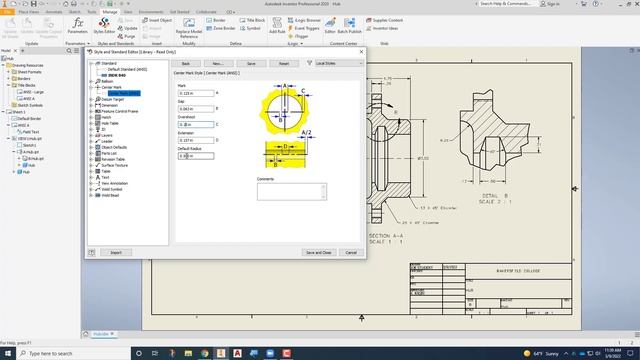Expand the Balloon style node
Screen dimensions: 640x360
click(91, 81)
